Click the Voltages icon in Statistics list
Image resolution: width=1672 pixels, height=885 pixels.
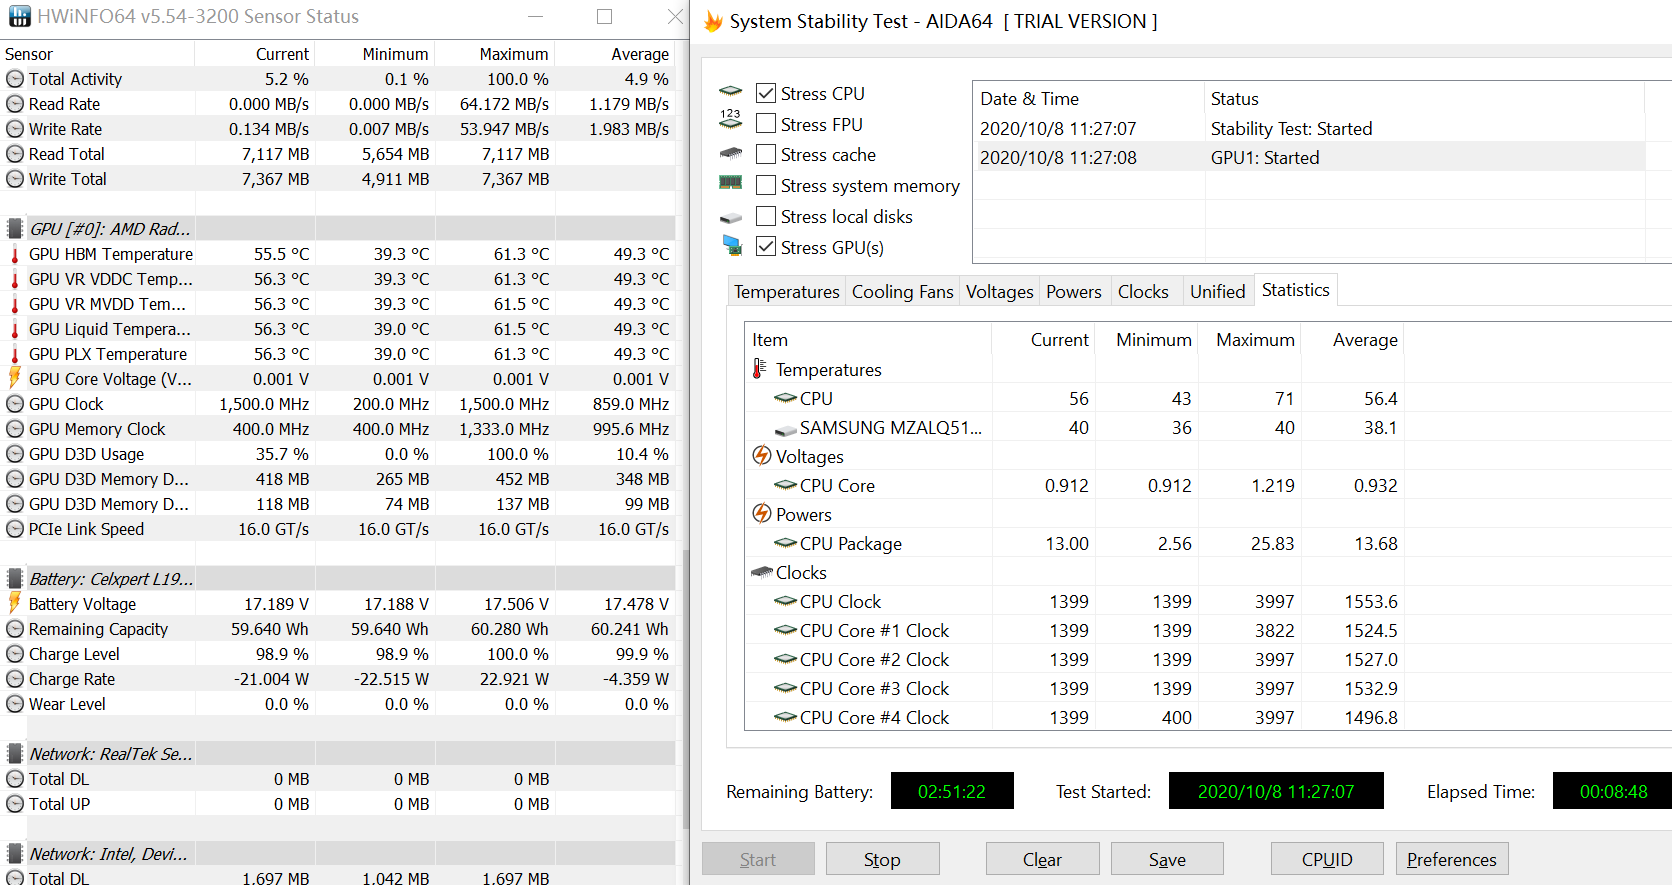(x=762, y=456)
